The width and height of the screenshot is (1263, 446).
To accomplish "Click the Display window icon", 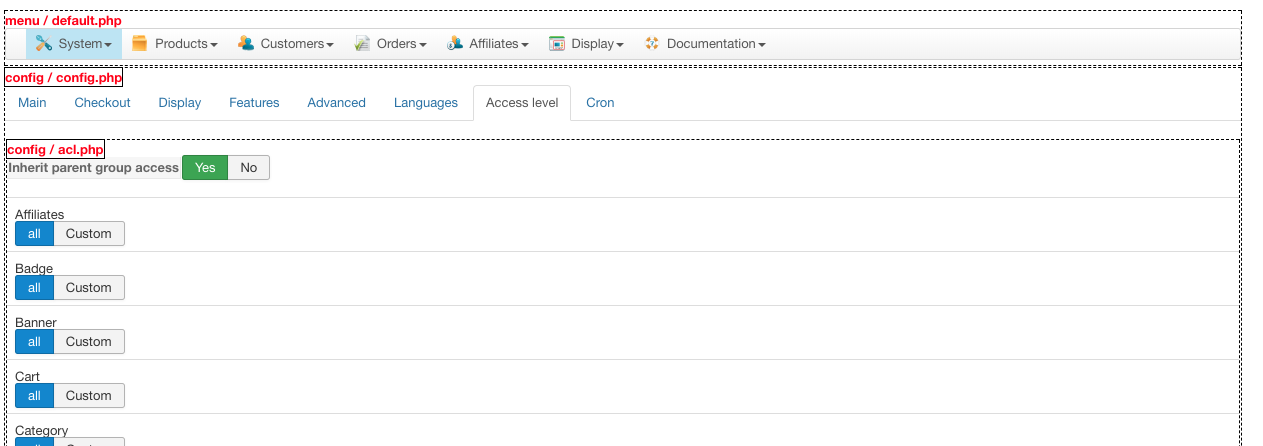I will coord(557,43).
